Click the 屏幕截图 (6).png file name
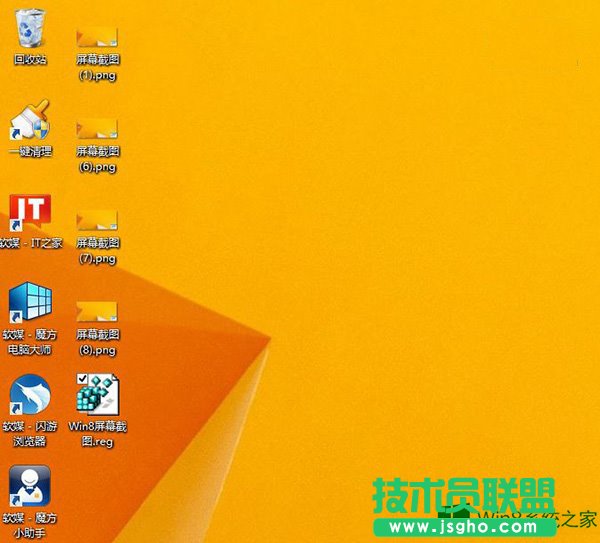The height and width of the screenshot is (543, 600). pyautogui.click(x=98, y=159)
